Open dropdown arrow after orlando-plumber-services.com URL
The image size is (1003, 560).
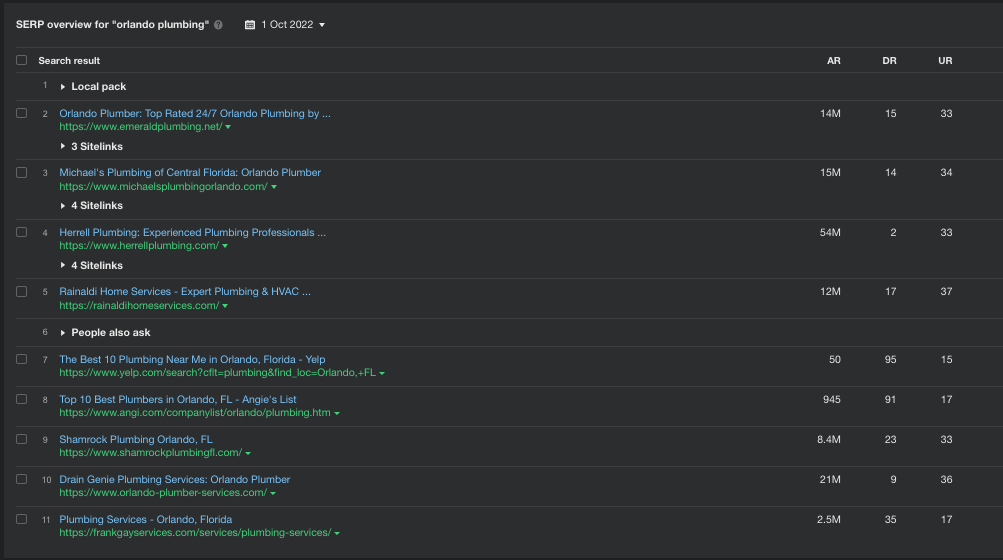[273, 493]
